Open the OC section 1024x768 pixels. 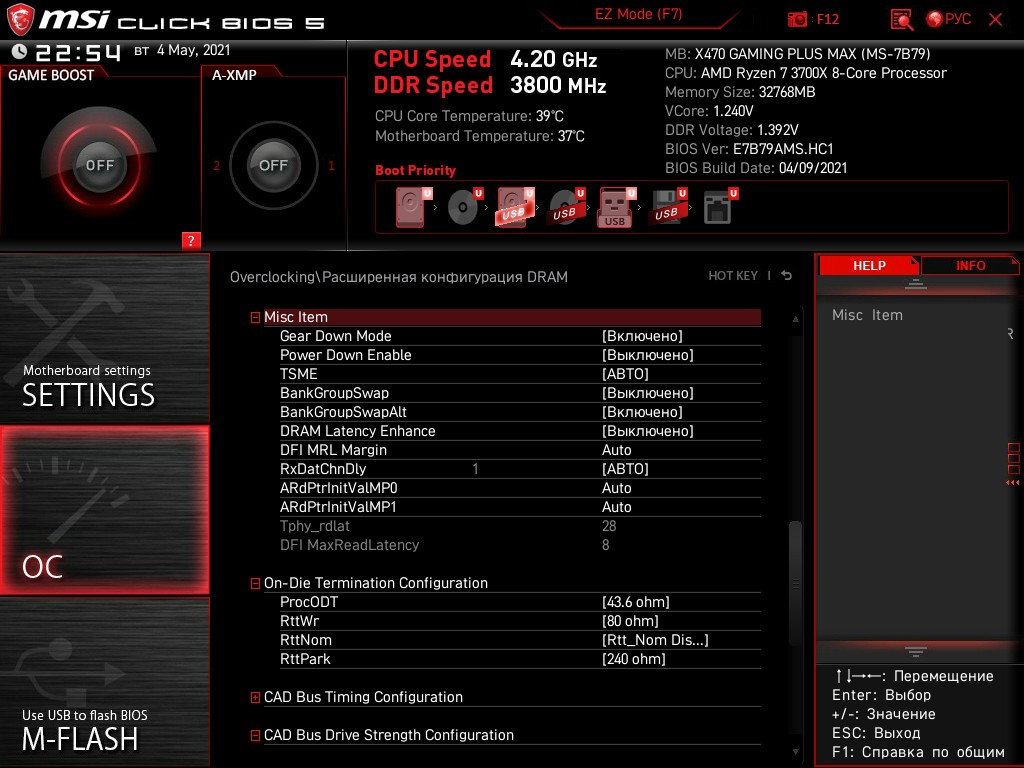[104, 510]
